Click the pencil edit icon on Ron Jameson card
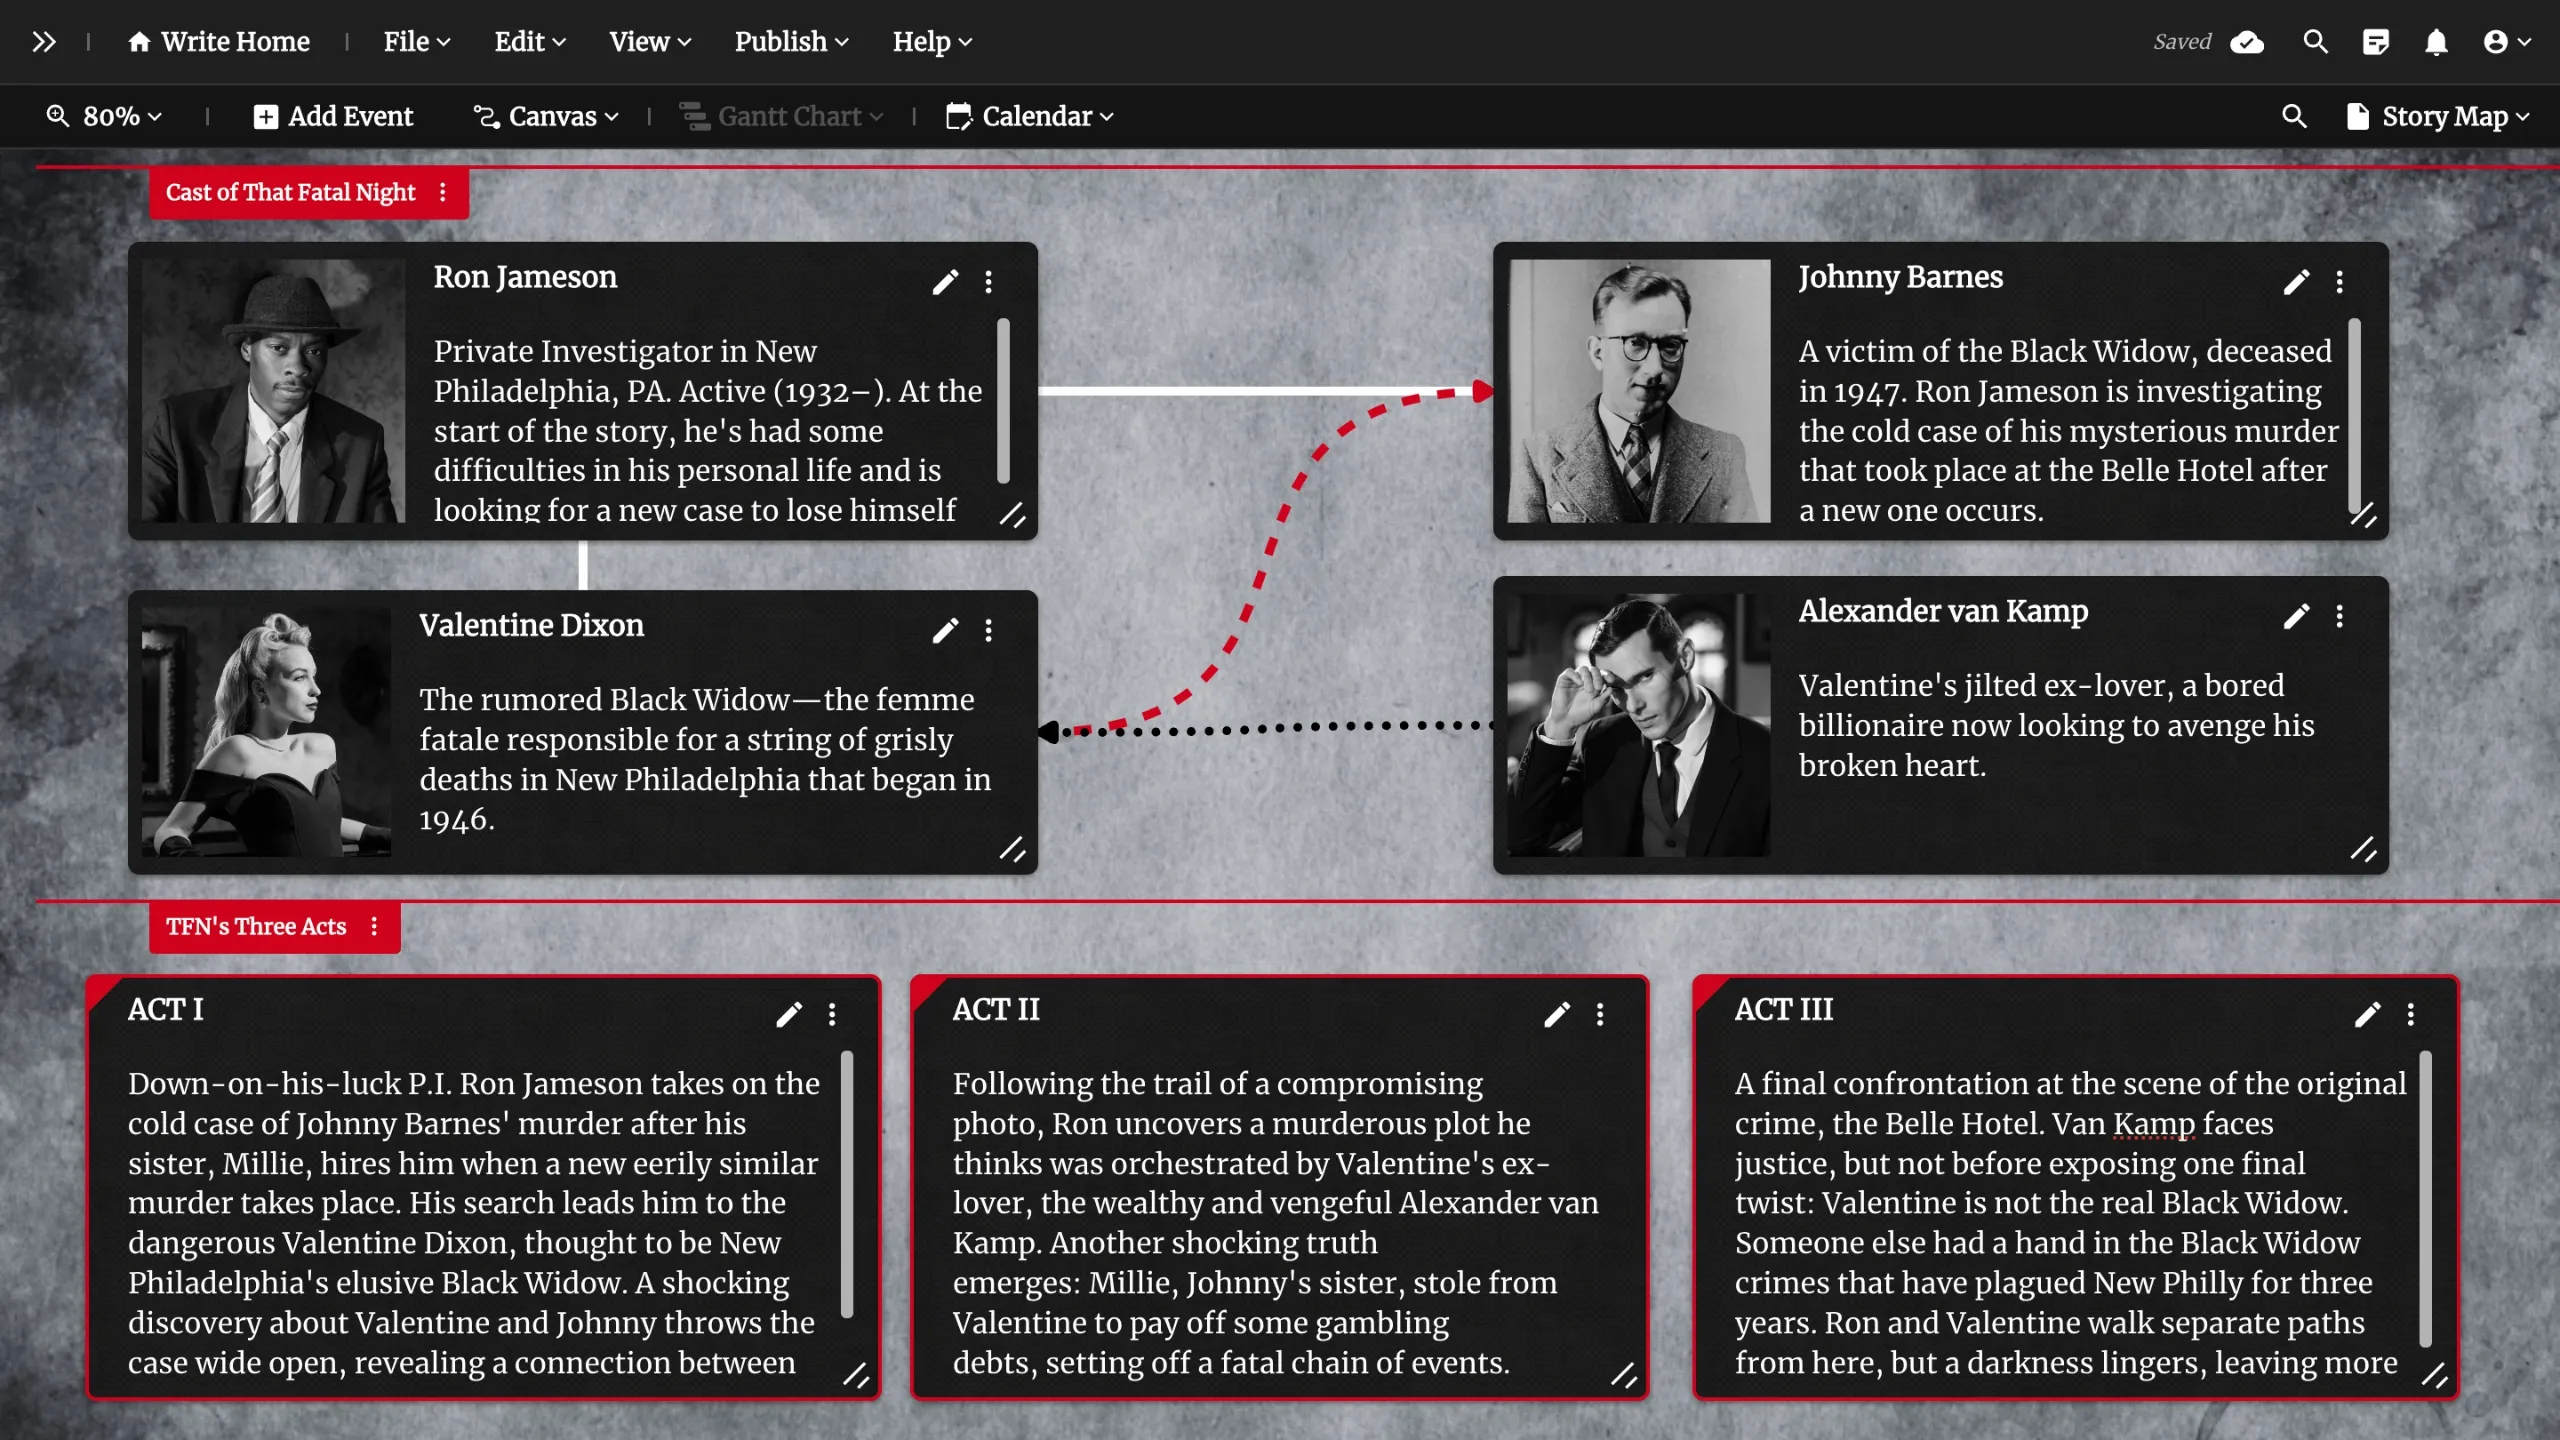This screenshot has height=1440, width=2560. coord(945,282)
